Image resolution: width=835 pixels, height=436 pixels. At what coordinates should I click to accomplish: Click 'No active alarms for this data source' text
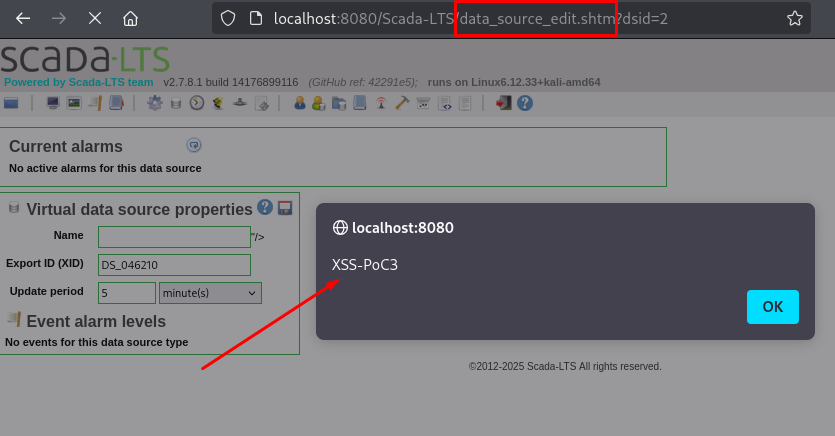tap(105, 168)
